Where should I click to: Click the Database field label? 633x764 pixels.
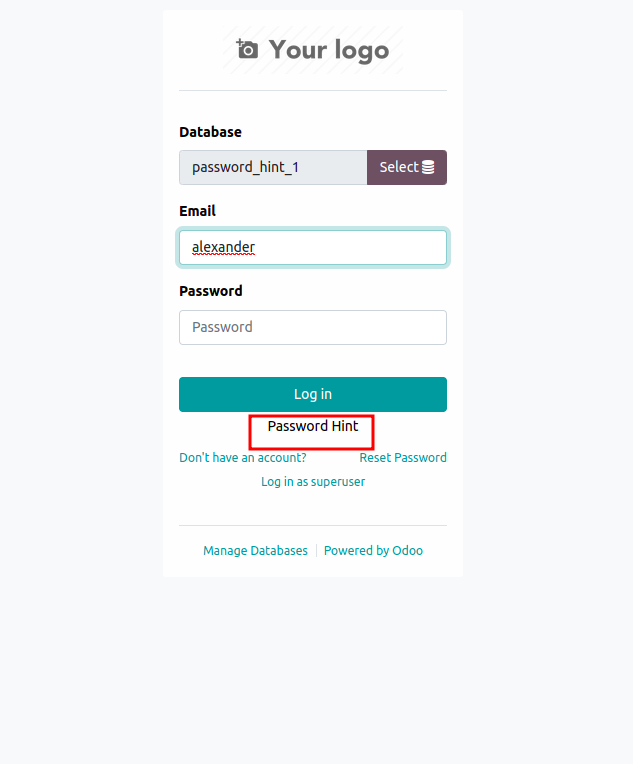click(210, 132)
